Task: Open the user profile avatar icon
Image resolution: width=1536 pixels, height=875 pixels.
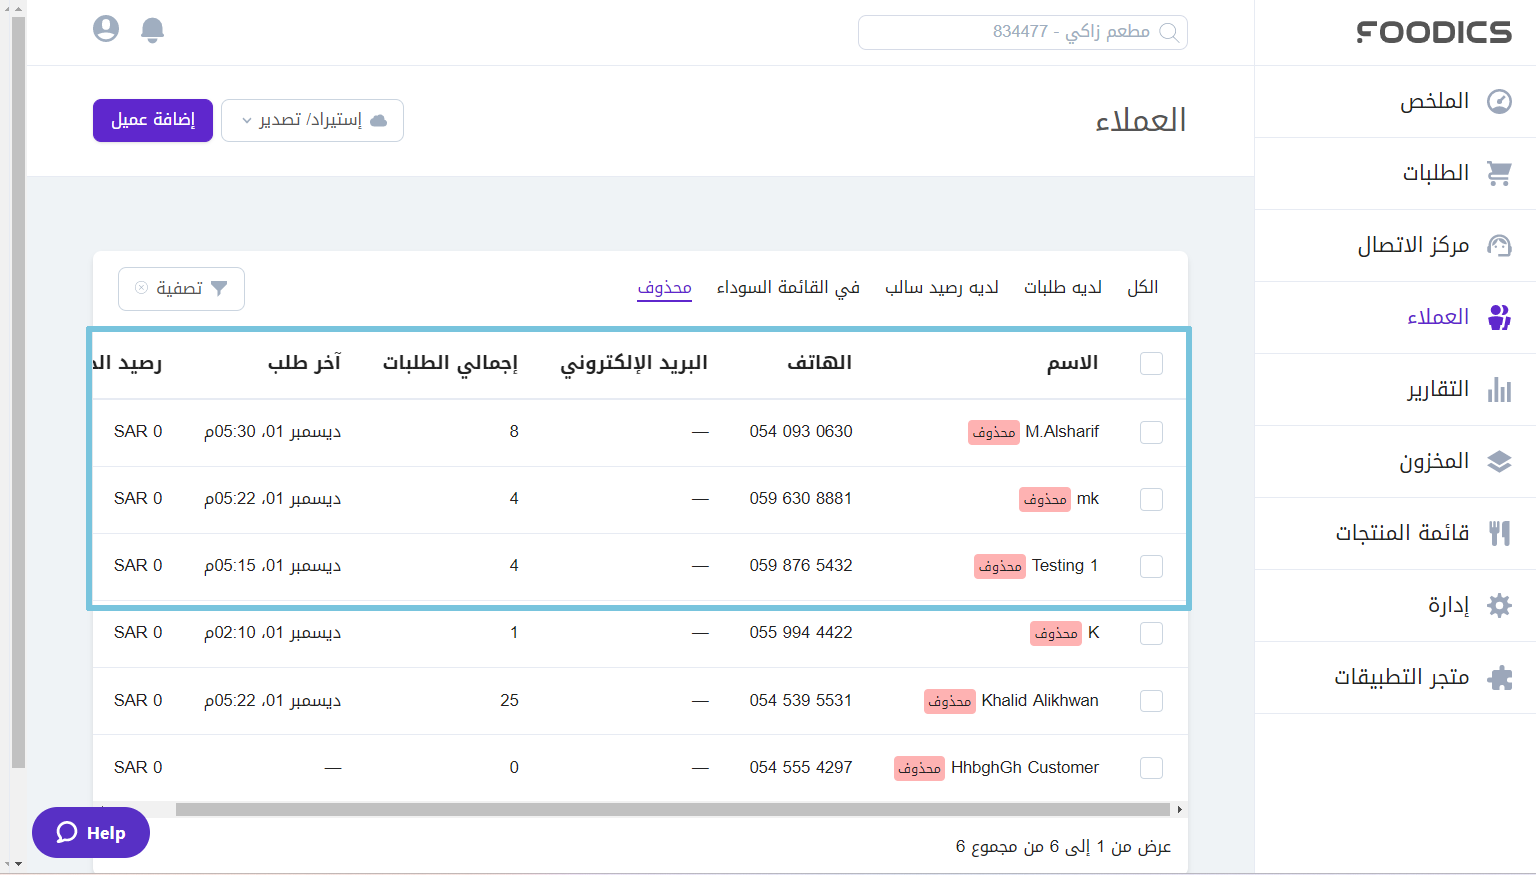Action: click(x=106, y=29)
